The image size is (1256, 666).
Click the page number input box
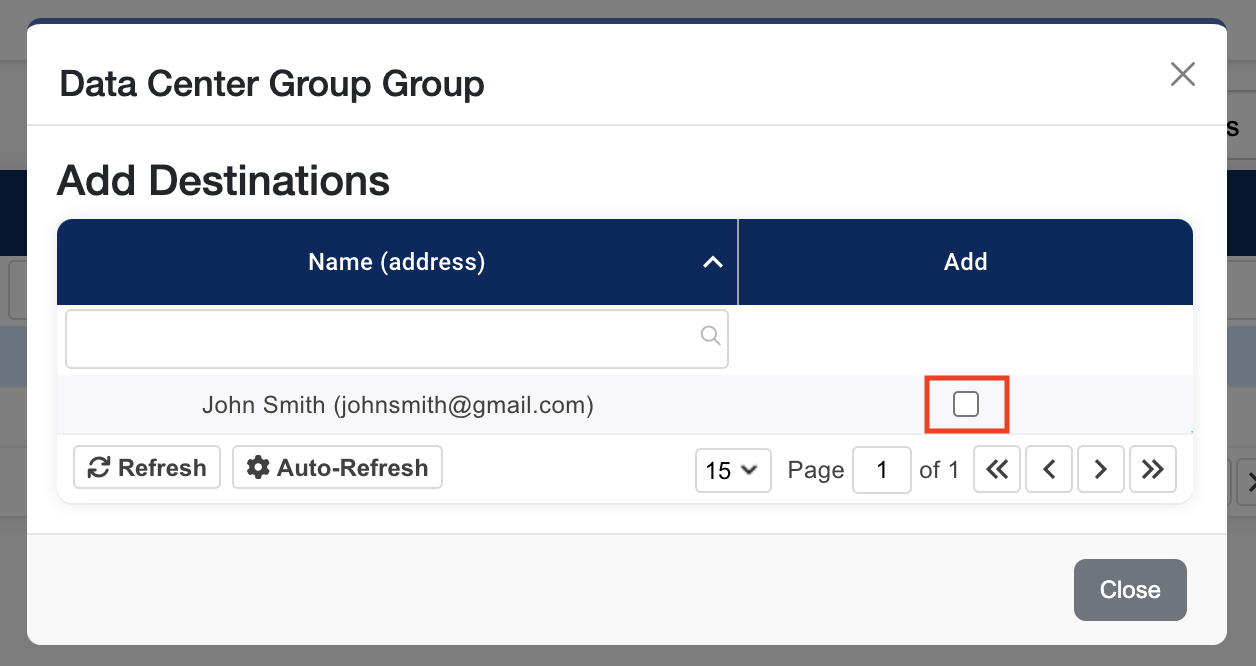[x=881, y=470]
